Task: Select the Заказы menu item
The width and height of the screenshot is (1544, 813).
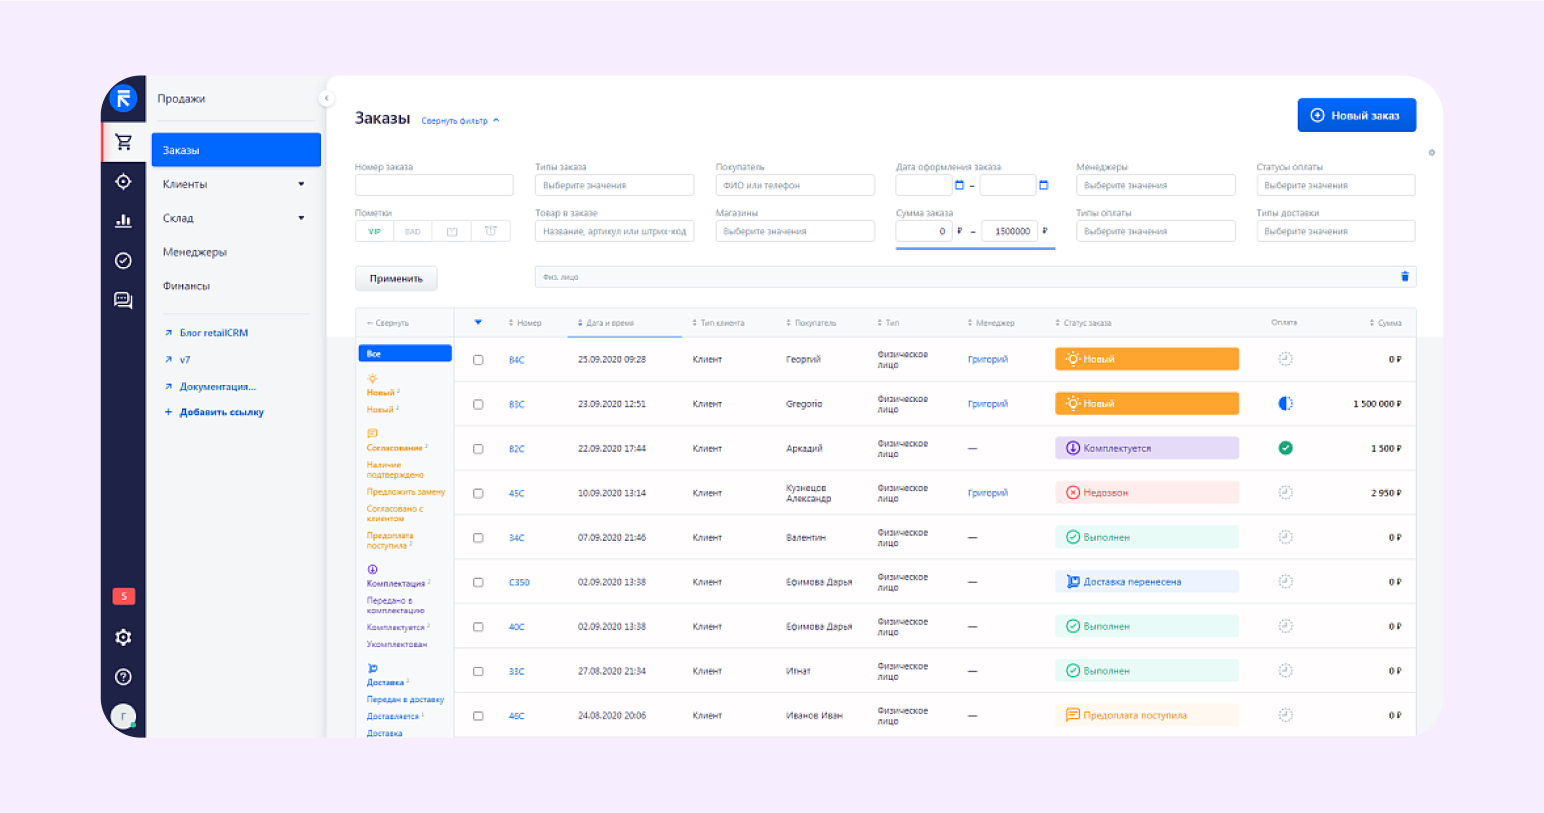Action: pos(236,150)
